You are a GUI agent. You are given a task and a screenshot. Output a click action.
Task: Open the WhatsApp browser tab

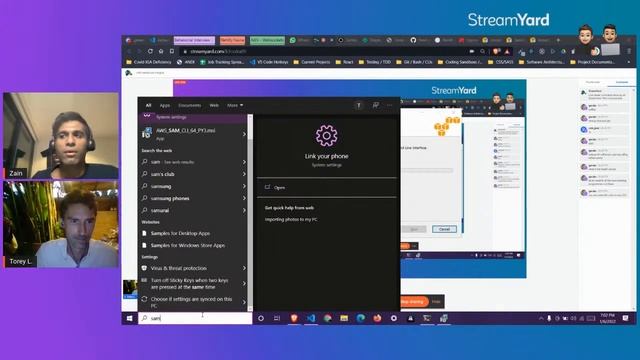293,40
